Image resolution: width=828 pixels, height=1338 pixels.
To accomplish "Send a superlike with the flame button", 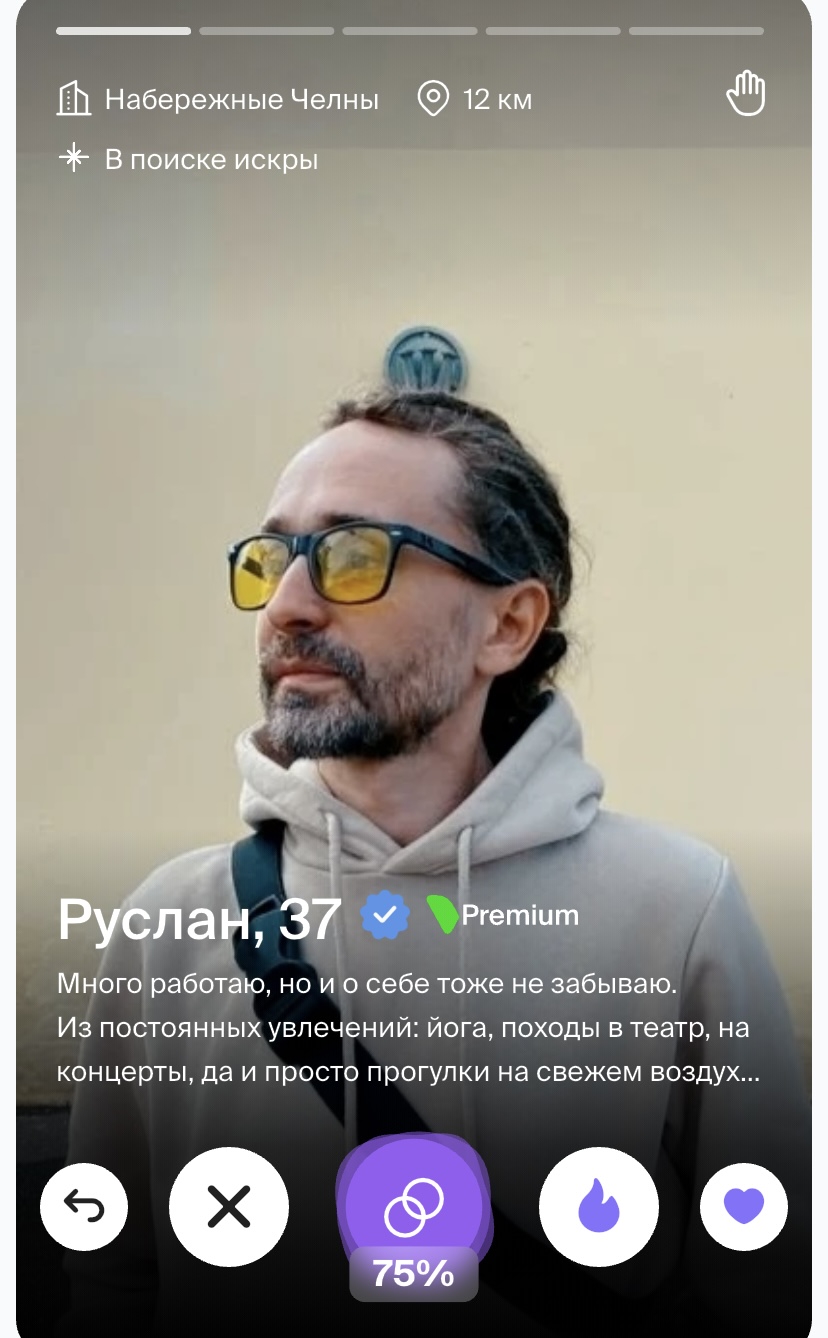I will 599,1207.
